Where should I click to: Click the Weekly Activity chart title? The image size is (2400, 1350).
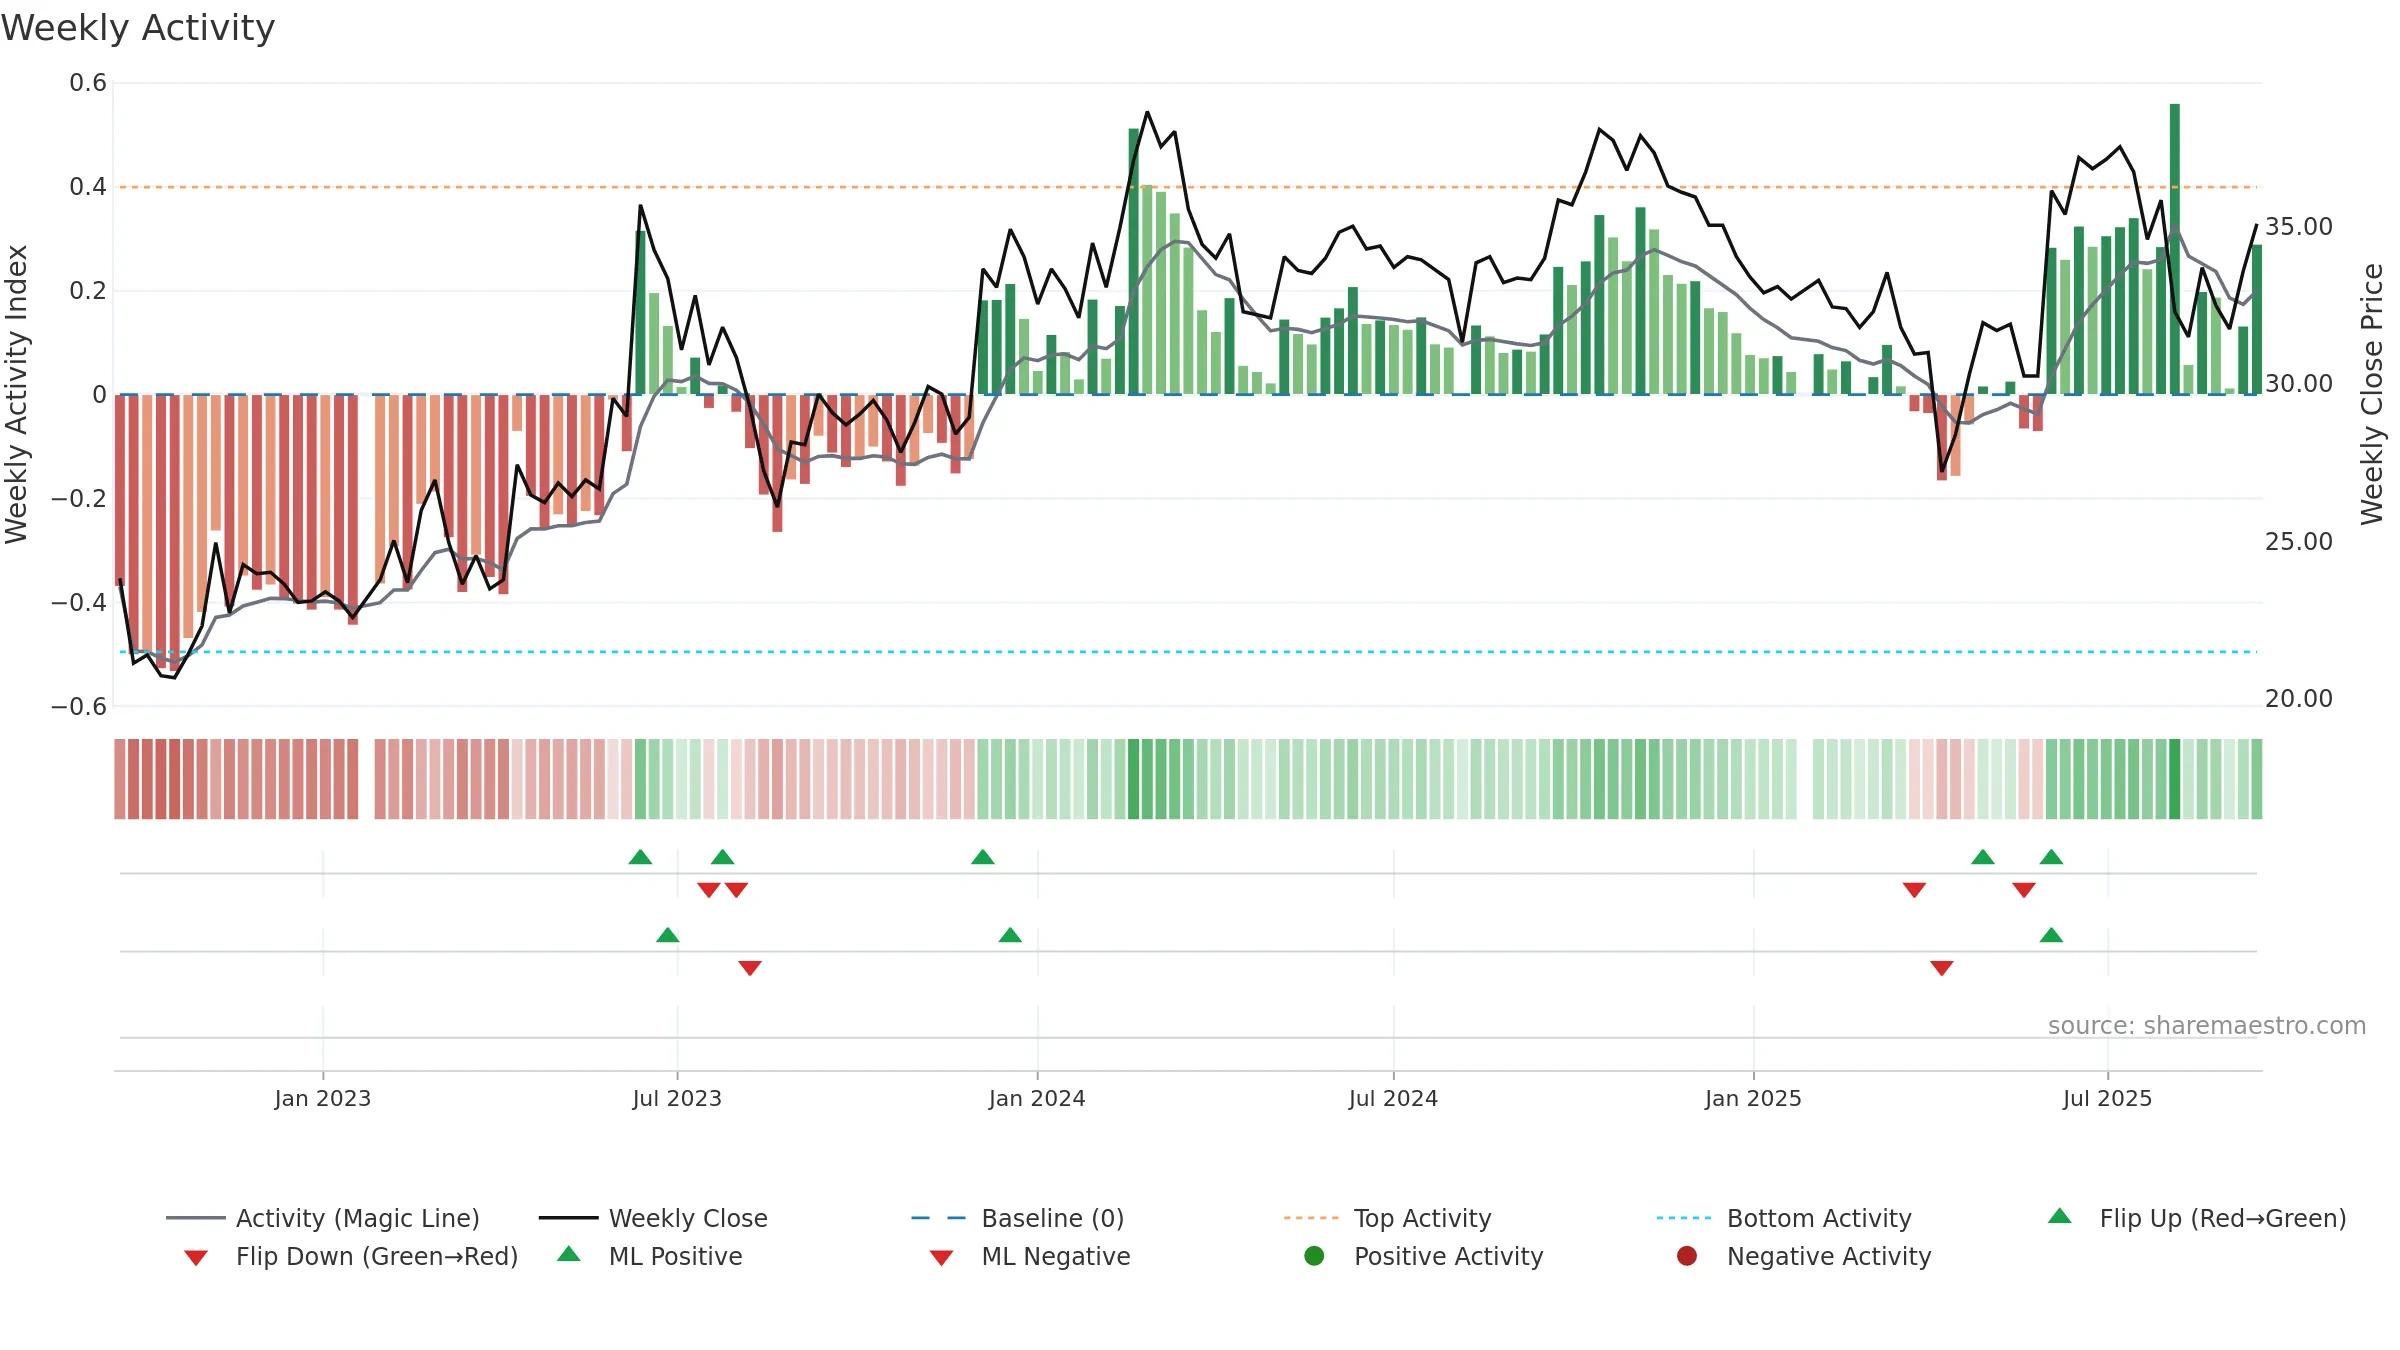(x=138, y=28)
